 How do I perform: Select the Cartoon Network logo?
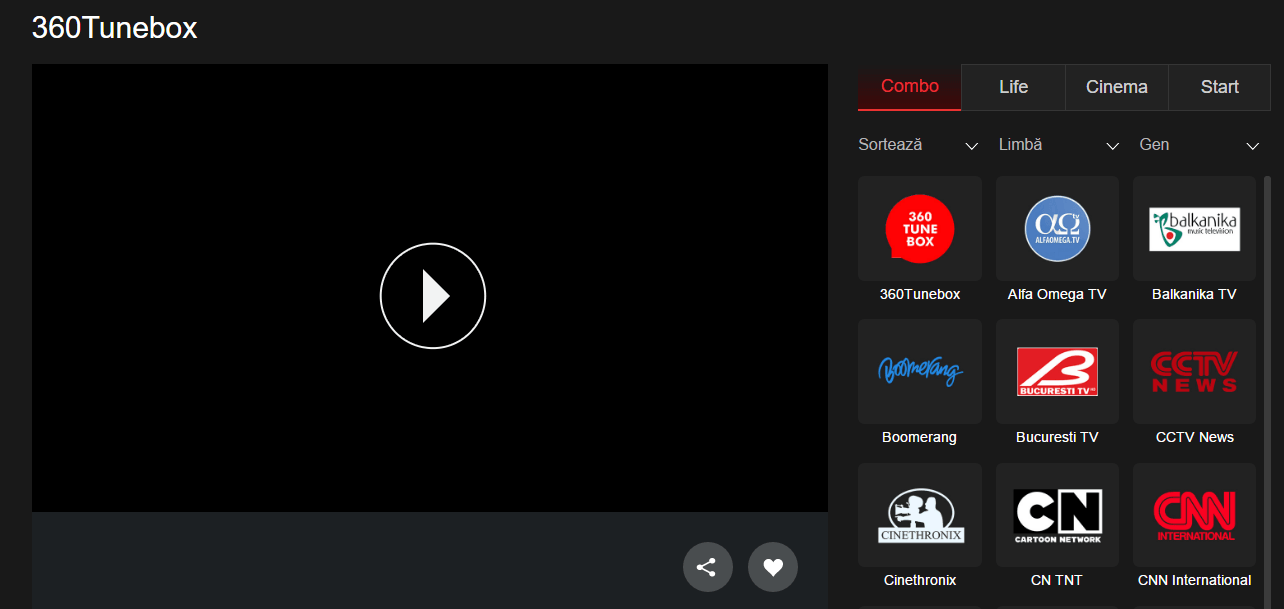coord(1057,514)
